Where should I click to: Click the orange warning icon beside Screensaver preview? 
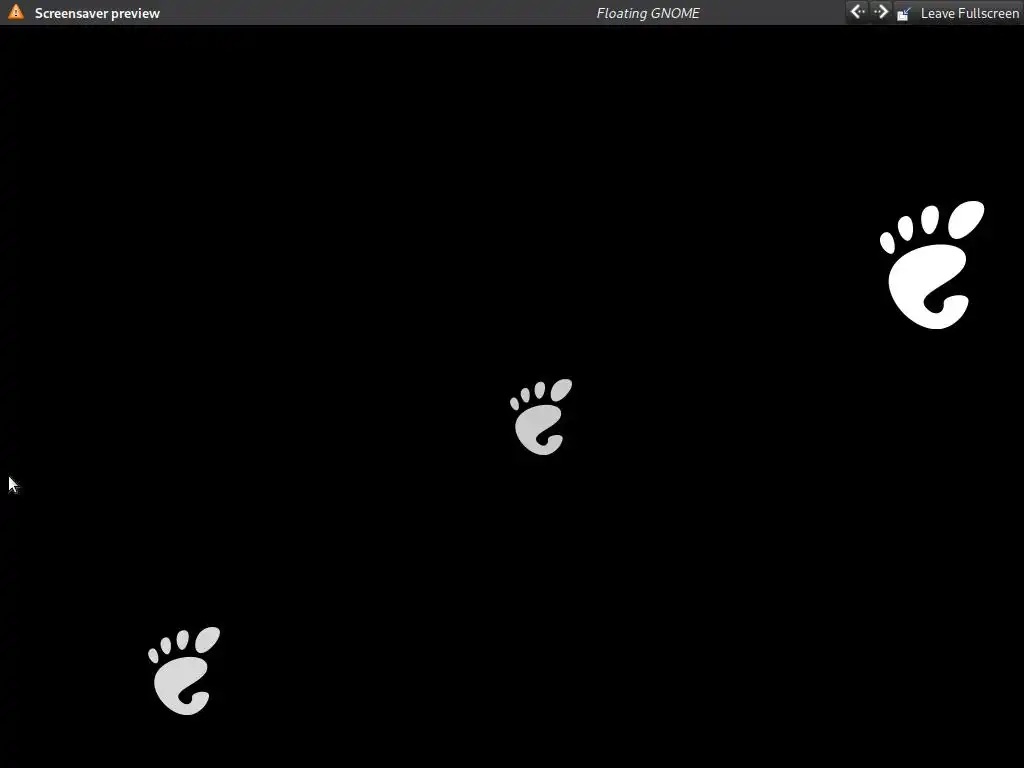coord(16,12)
